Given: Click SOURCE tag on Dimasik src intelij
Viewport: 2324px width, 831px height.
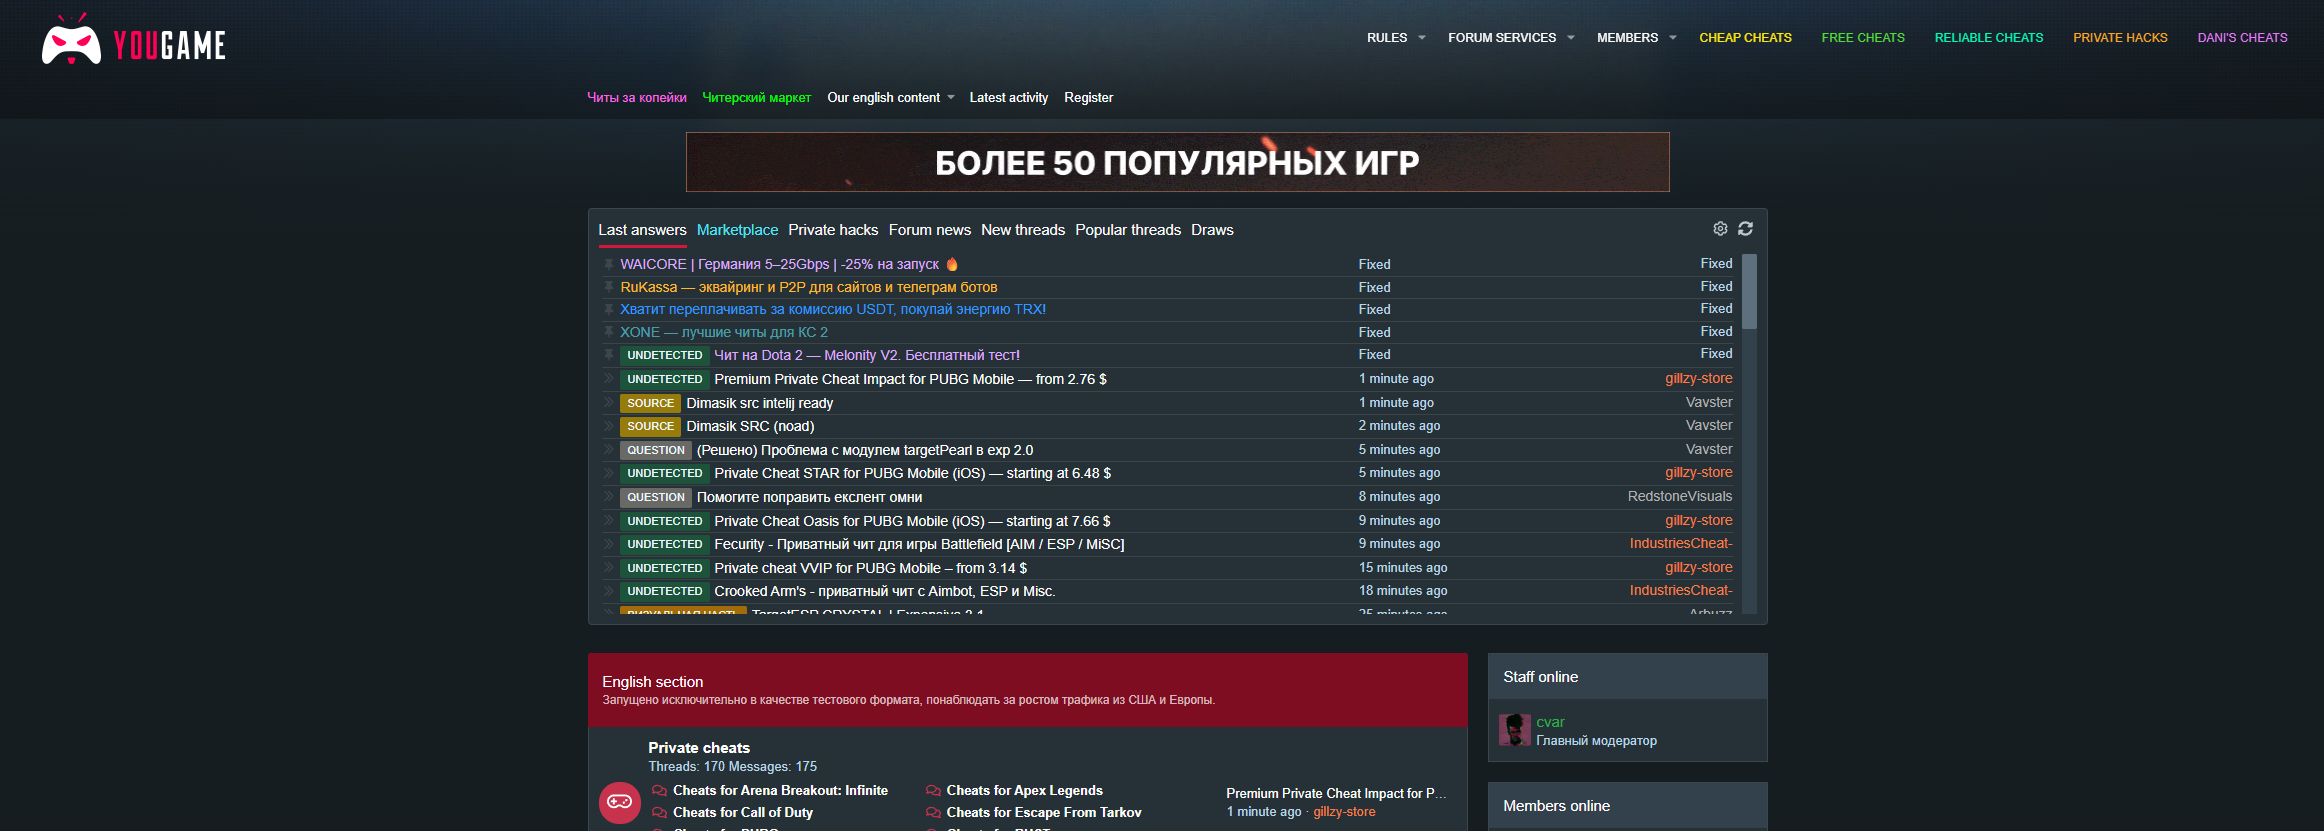Looking at the screenshot, I should pos(650,403).
